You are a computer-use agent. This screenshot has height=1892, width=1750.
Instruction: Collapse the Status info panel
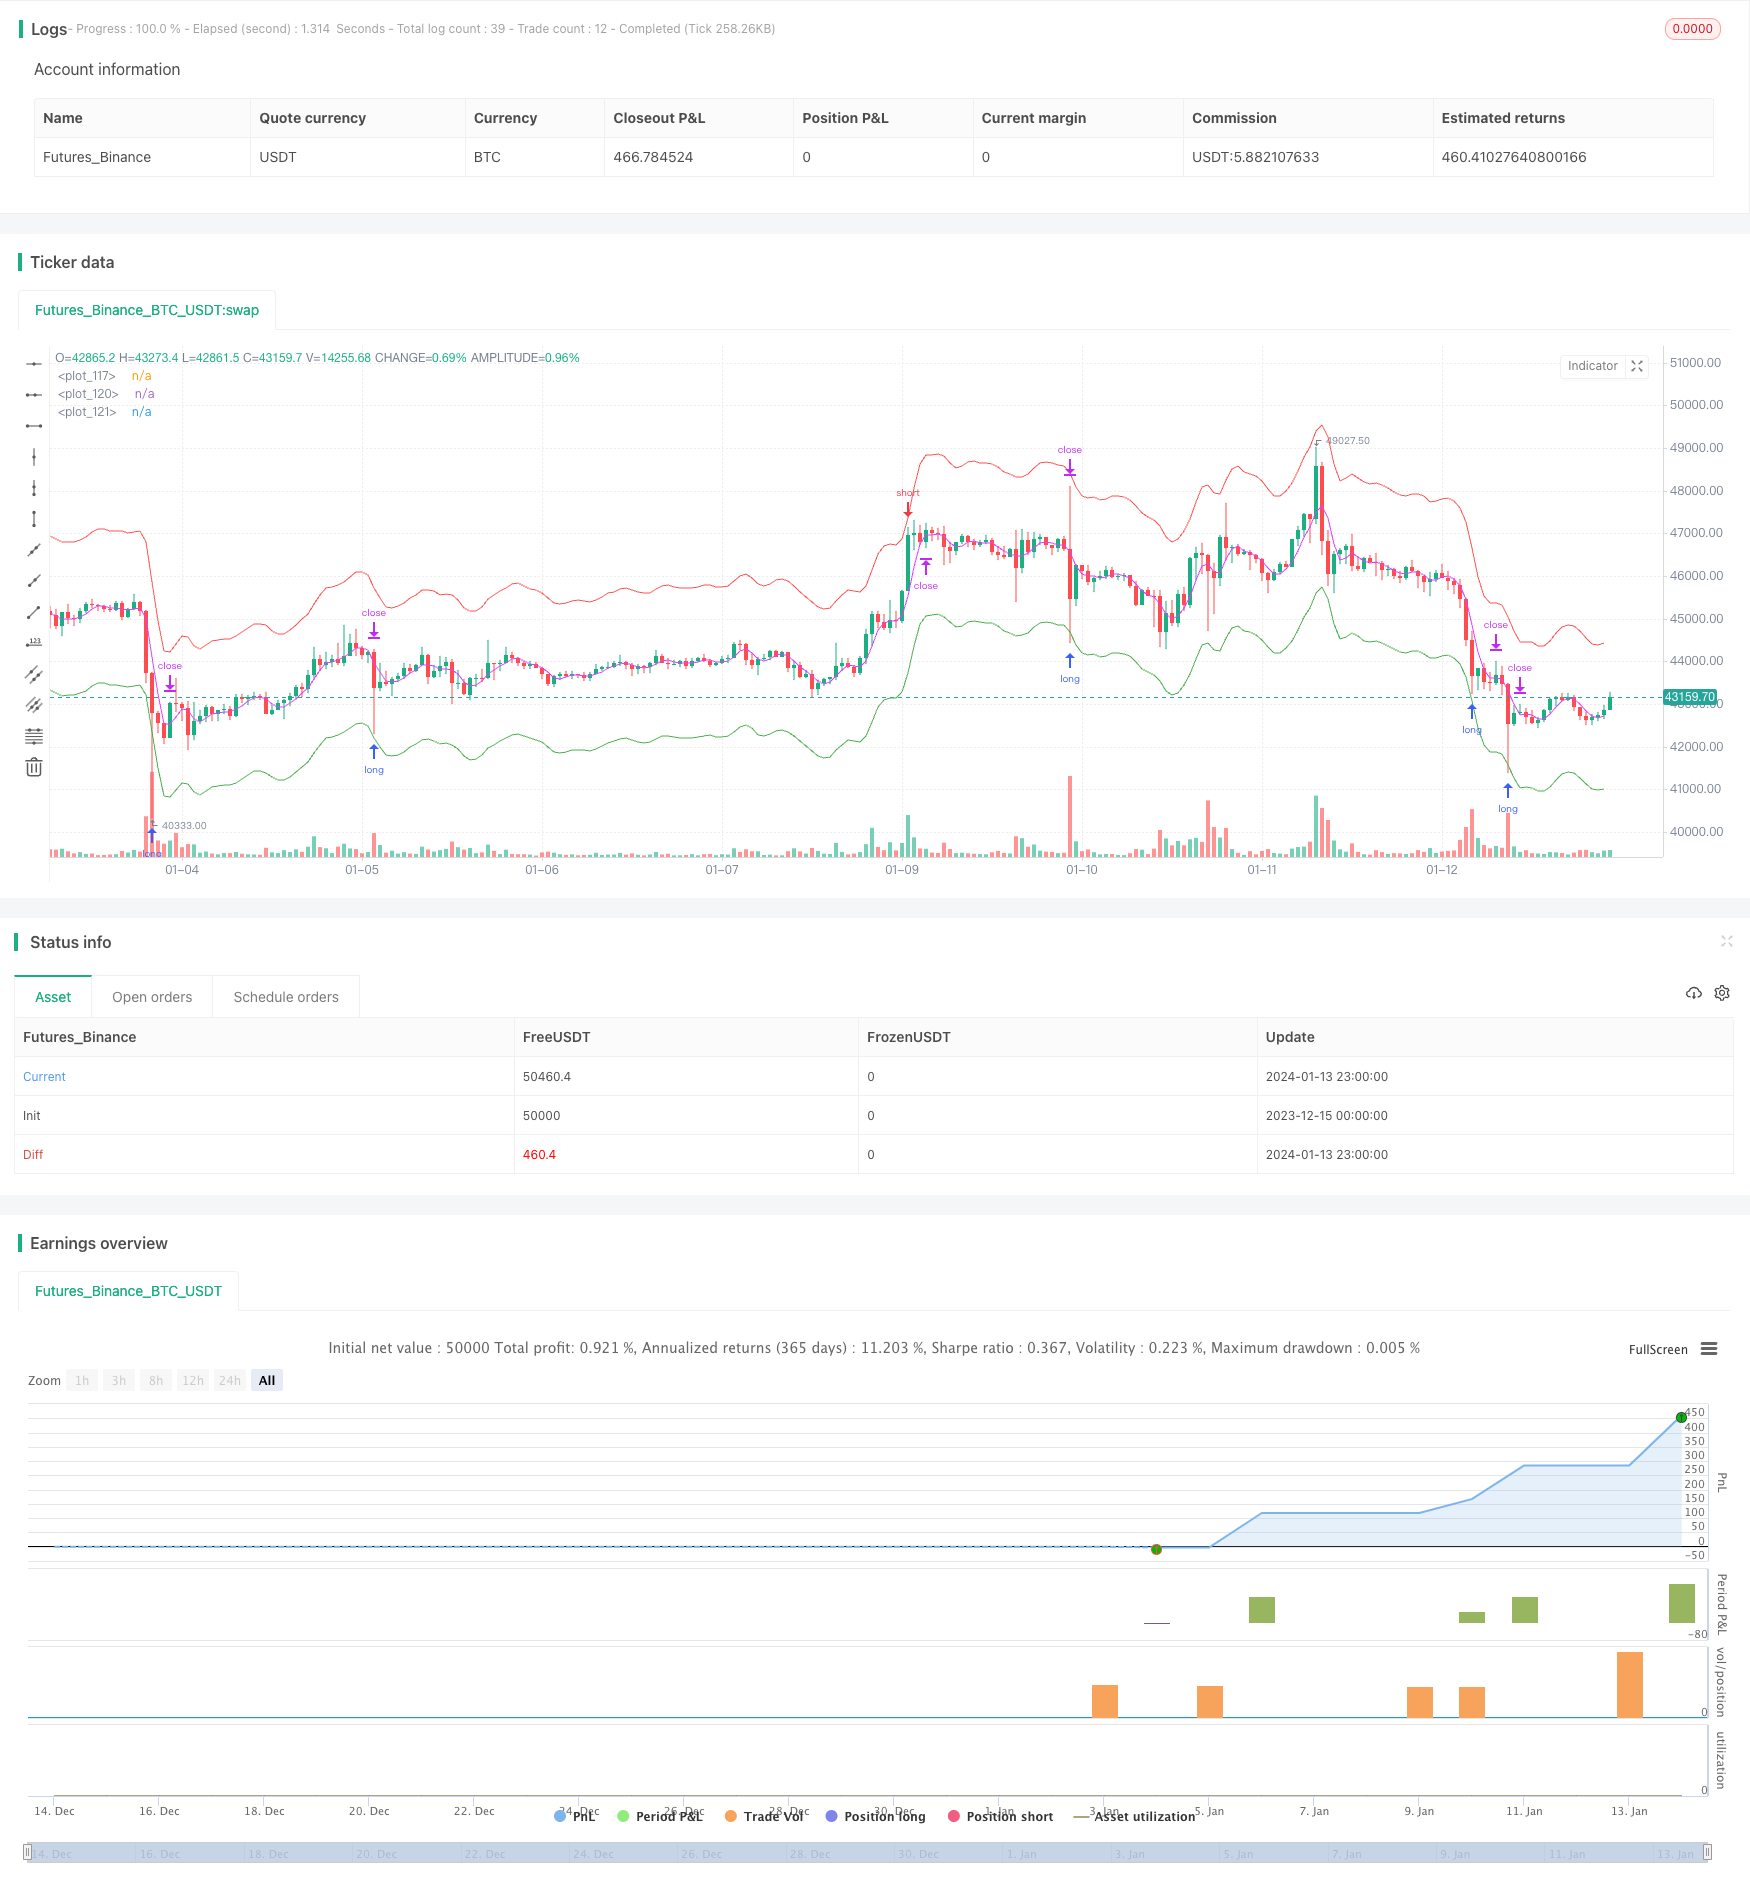pos(1726,941)
